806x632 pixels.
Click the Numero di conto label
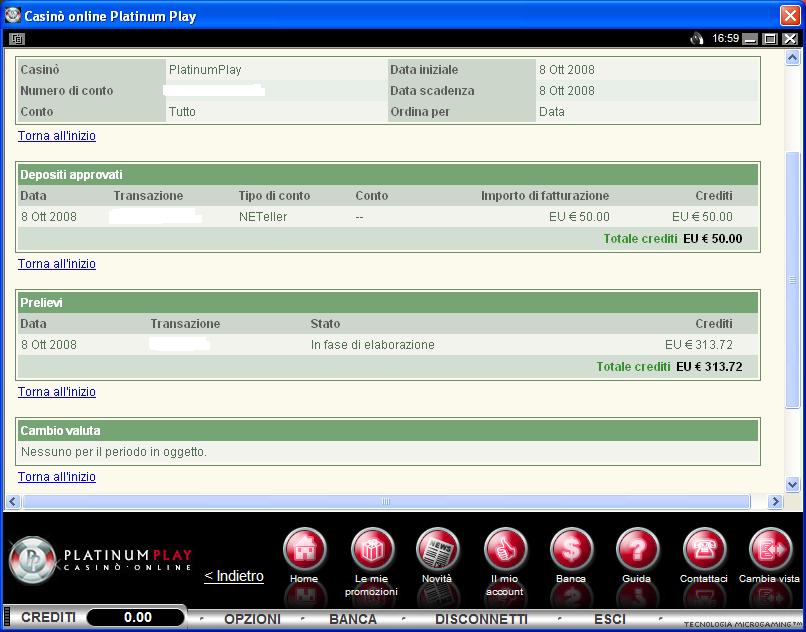click(67, 91)
